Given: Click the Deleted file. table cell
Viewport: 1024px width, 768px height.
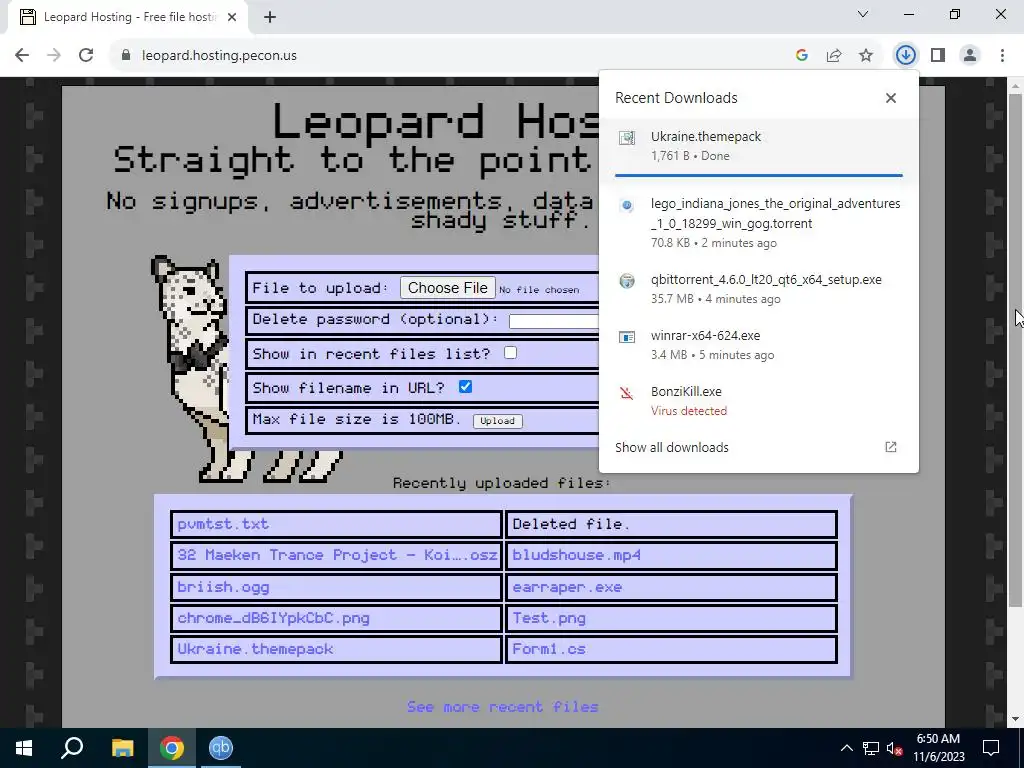Looking at the screenshot, I should (671, 524).
